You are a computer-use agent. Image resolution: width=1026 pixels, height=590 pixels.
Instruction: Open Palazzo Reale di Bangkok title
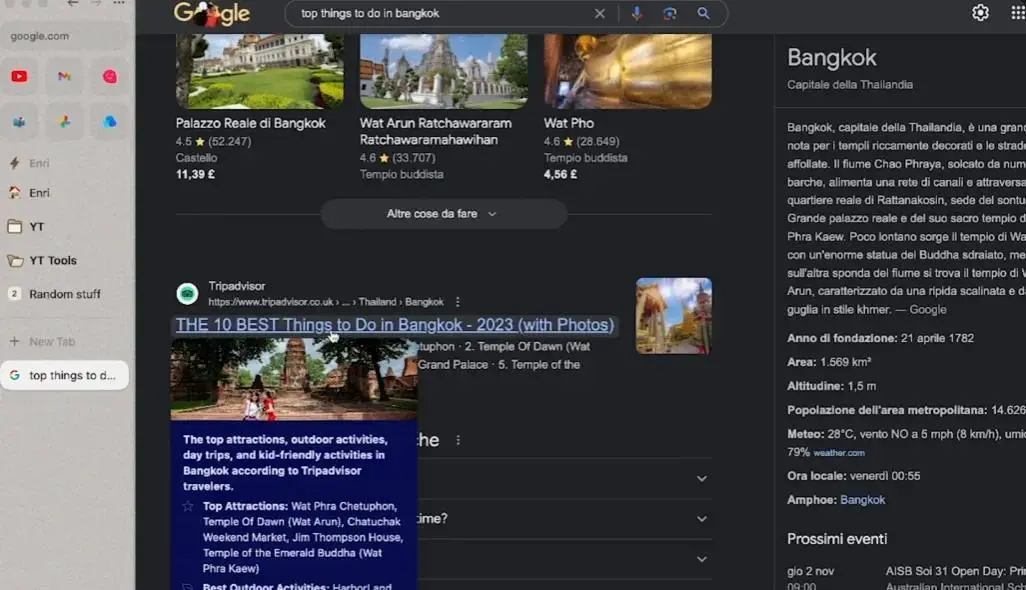pyautogui.click(x=251, y=123)
